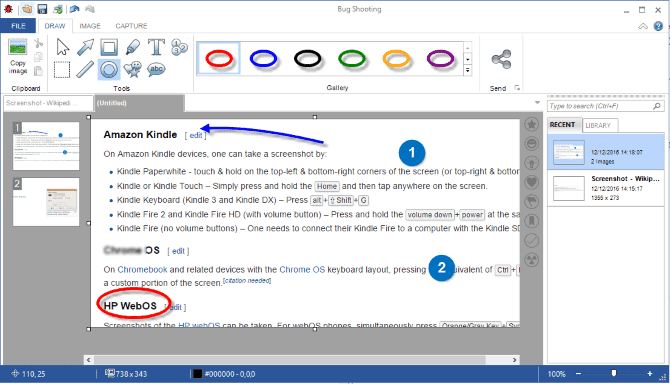670x384 pixels.
Task: Click the scissors Cut icon
Action: click(x=38, y=43)
